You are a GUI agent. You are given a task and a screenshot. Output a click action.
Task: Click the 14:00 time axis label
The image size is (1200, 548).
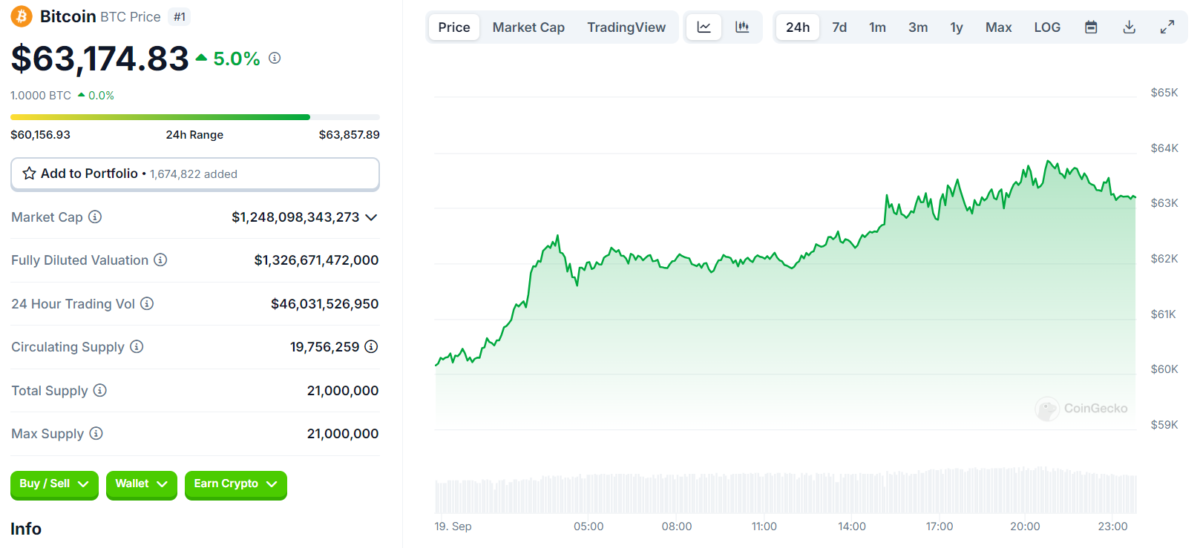pyautogui.click(x=852, y=526)
